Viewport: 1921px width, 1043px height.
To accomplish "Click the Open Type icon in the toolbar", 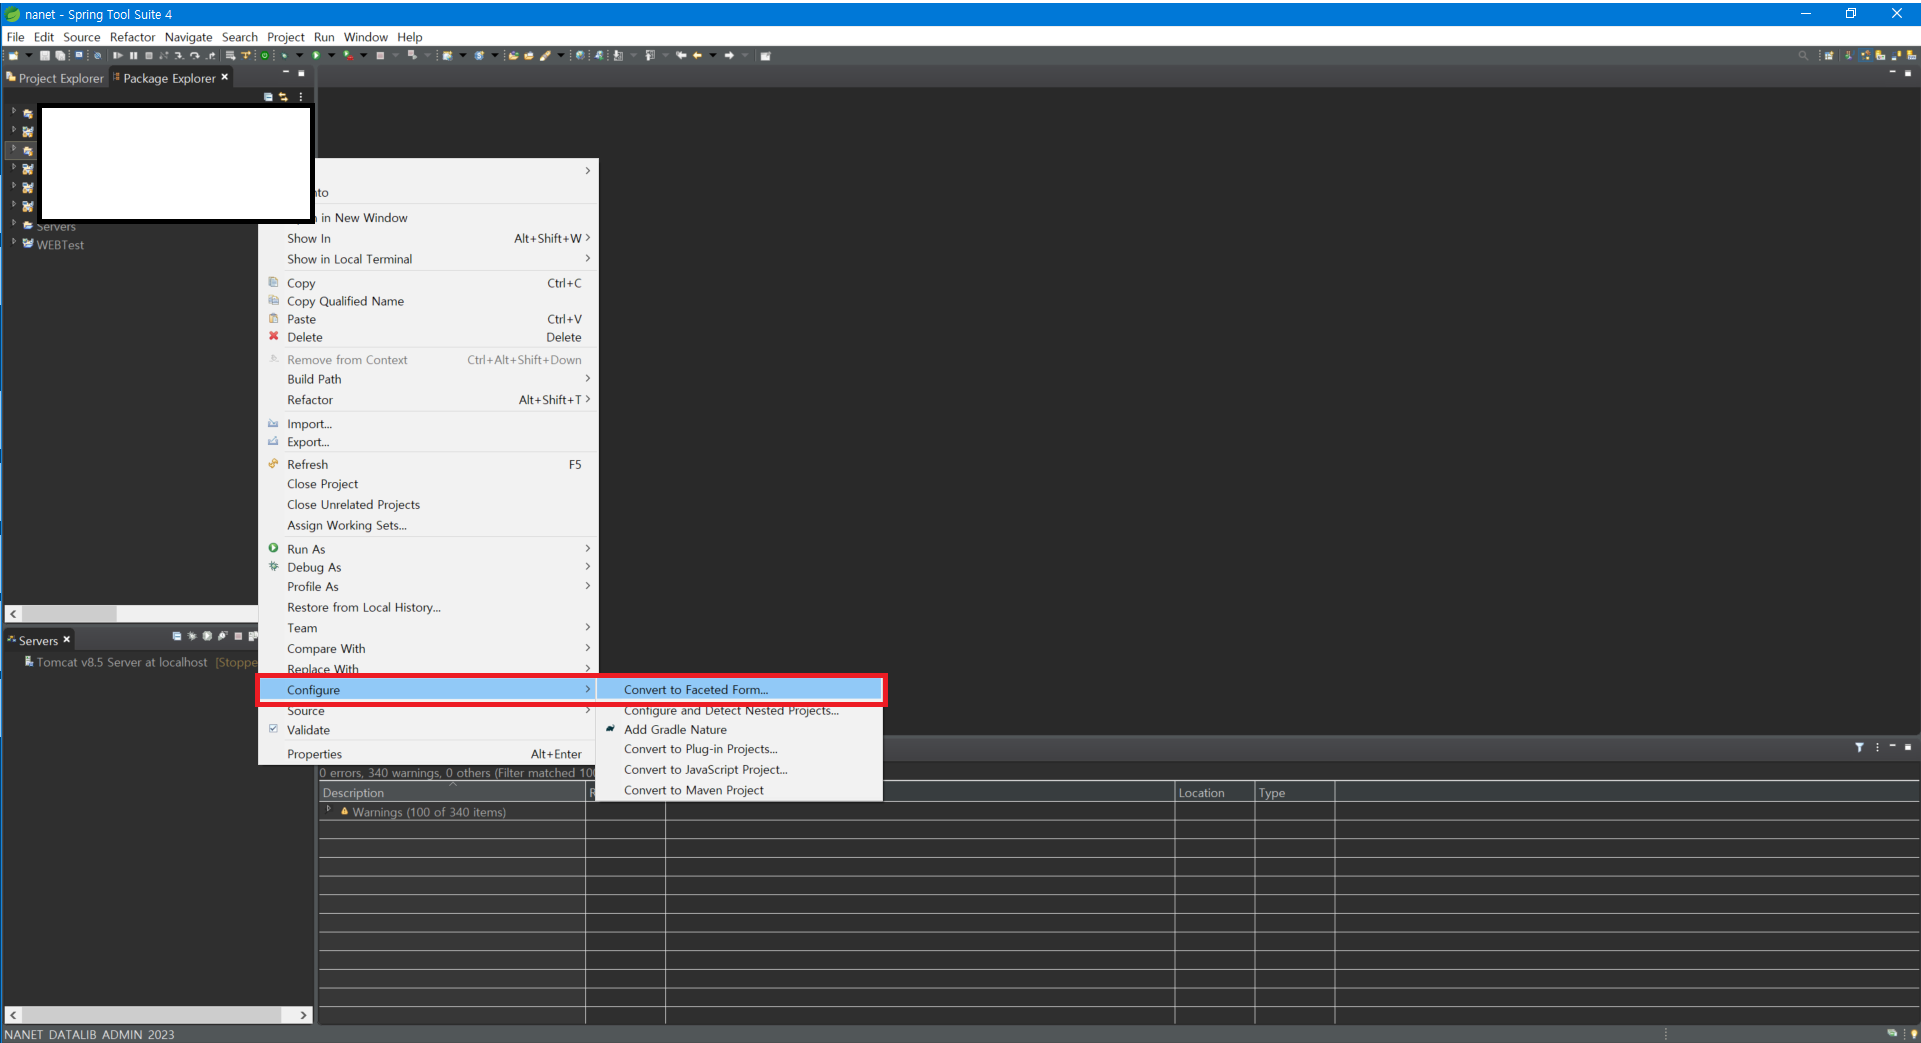I will pos(513,56).
